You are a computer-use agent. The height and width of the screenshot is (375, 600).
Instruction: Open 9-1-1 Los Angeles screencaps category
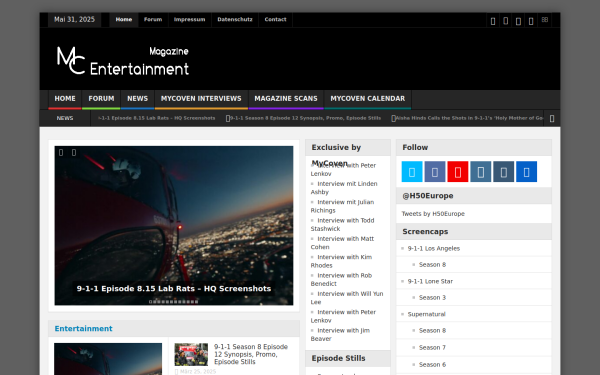click(434, 248)
